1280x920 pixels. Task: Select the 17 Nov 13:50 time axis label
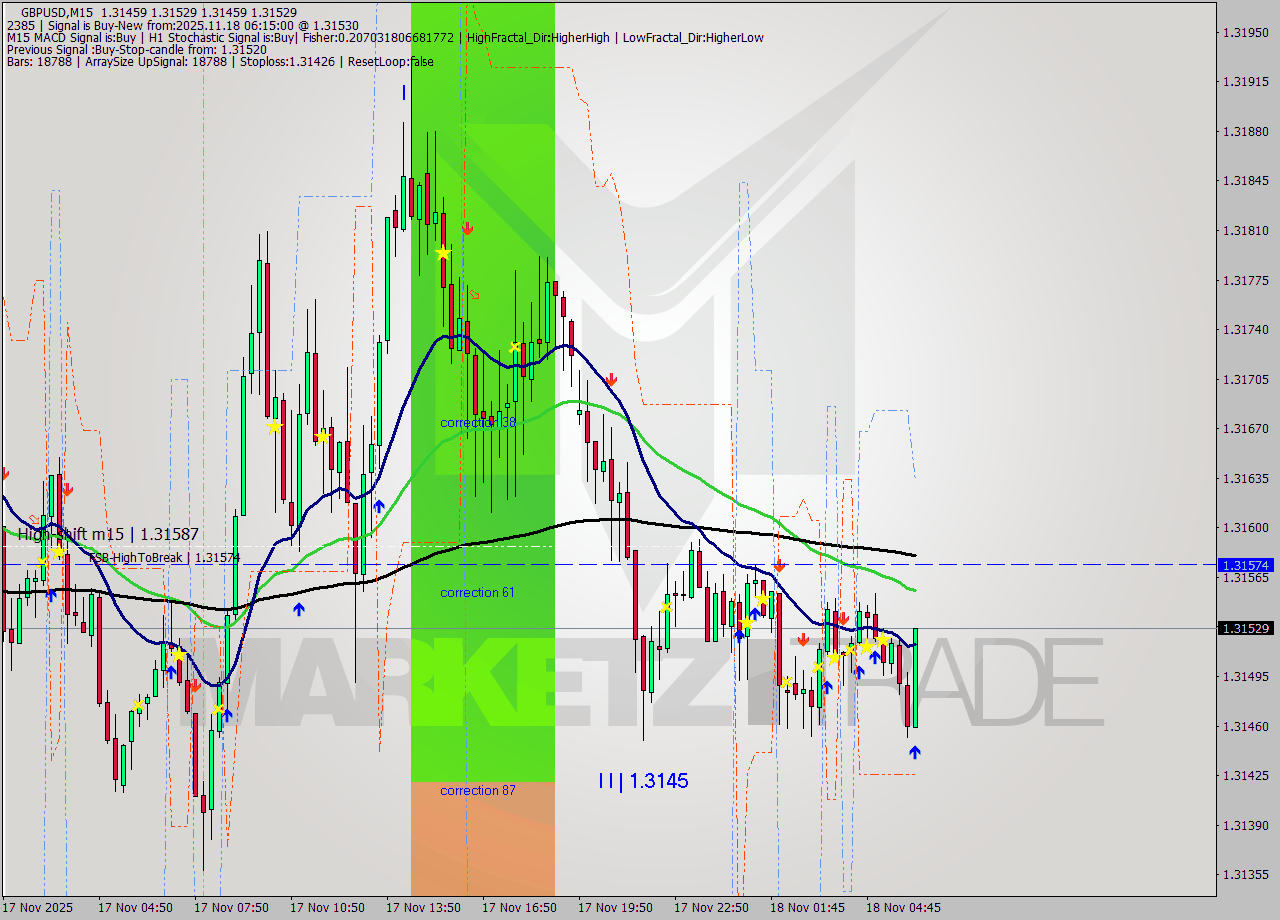tap(424, 908)
